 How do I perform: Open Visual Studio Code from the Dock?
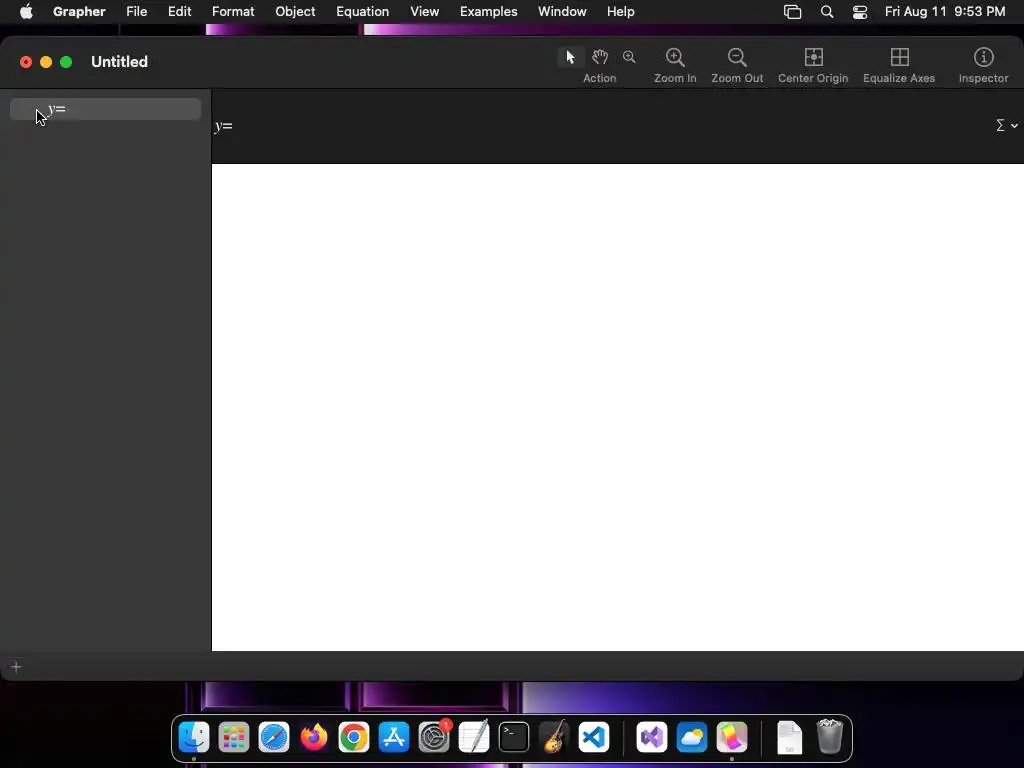tap(594, 737)
